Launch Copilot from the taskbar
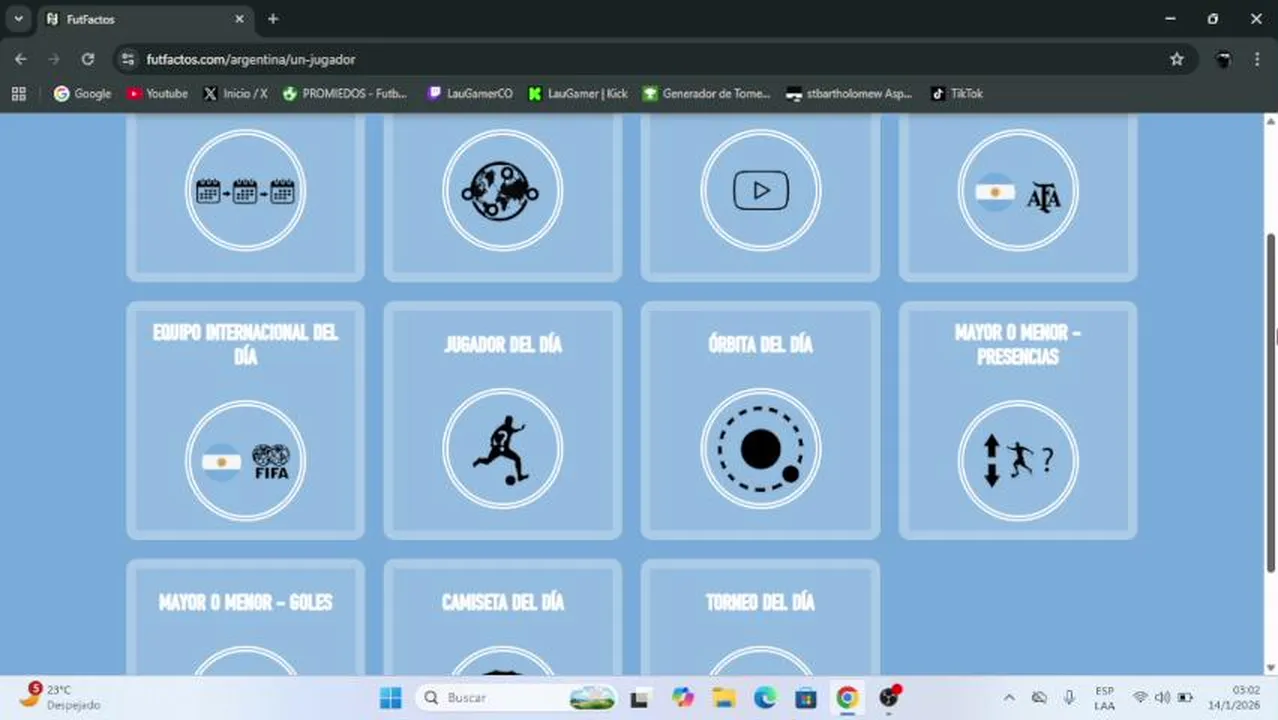 coord(682,697)
